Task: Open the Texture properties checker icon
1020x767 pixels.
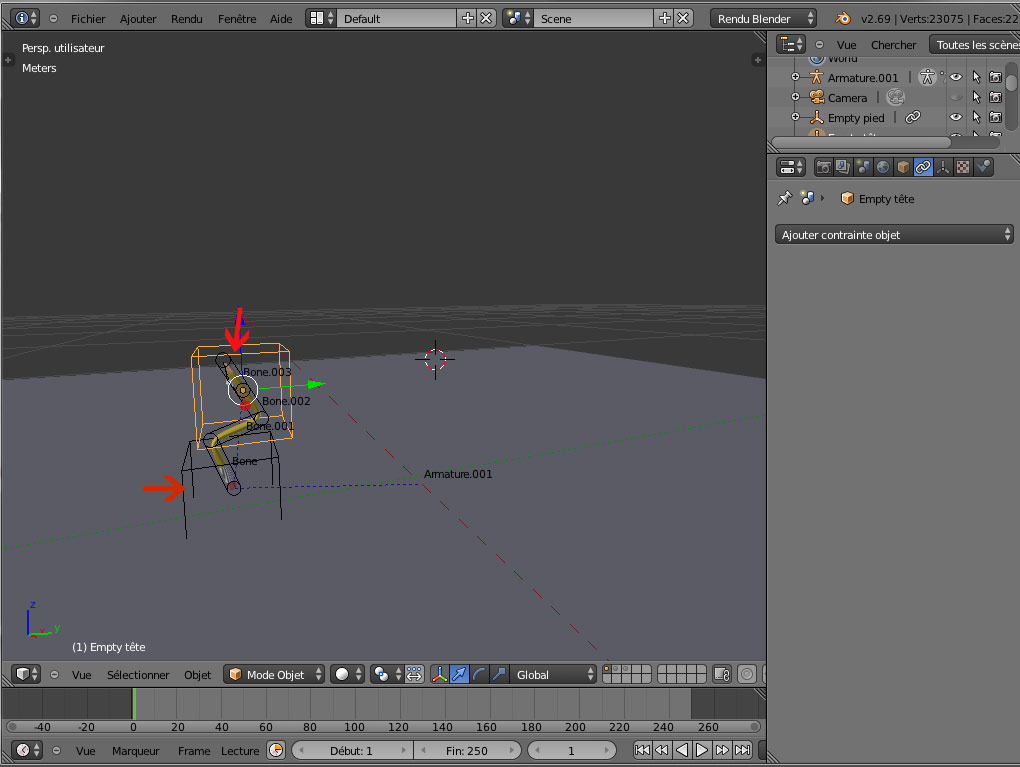Action: point(963,167)
